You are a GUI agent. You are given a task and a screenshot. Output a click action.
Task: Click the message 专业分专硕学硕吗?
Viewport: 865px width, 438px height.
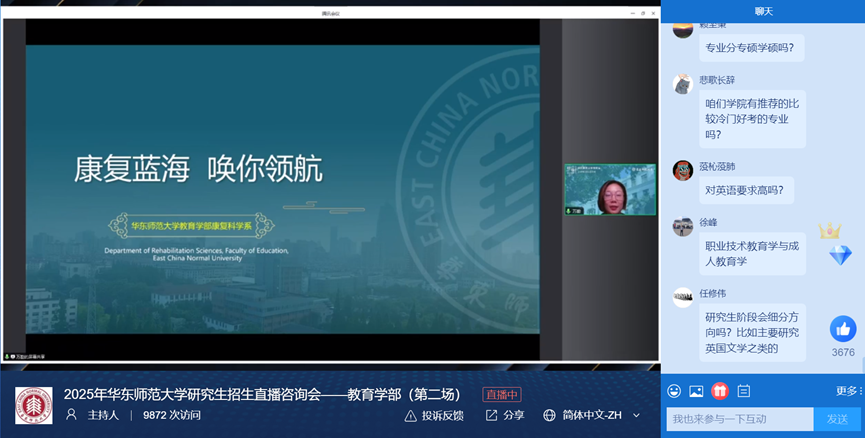(x=751, y=48)
